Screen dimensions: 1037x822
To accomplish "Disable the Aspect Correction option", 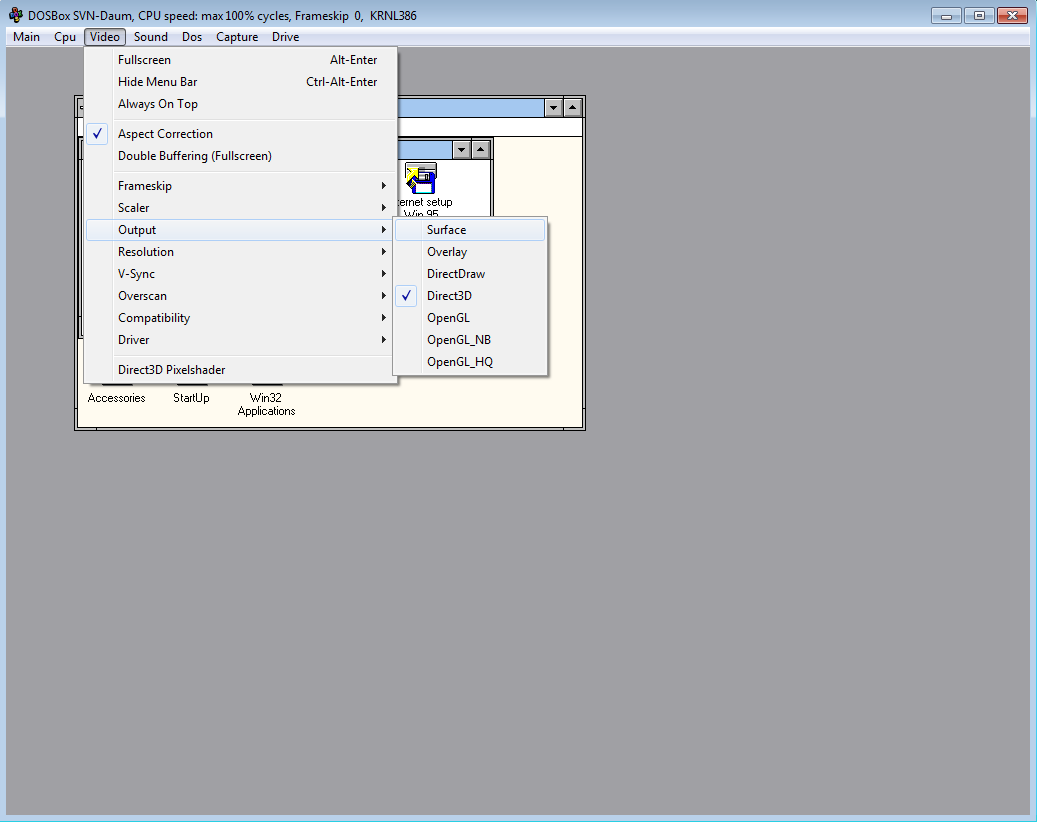I will tap(165, 134).
